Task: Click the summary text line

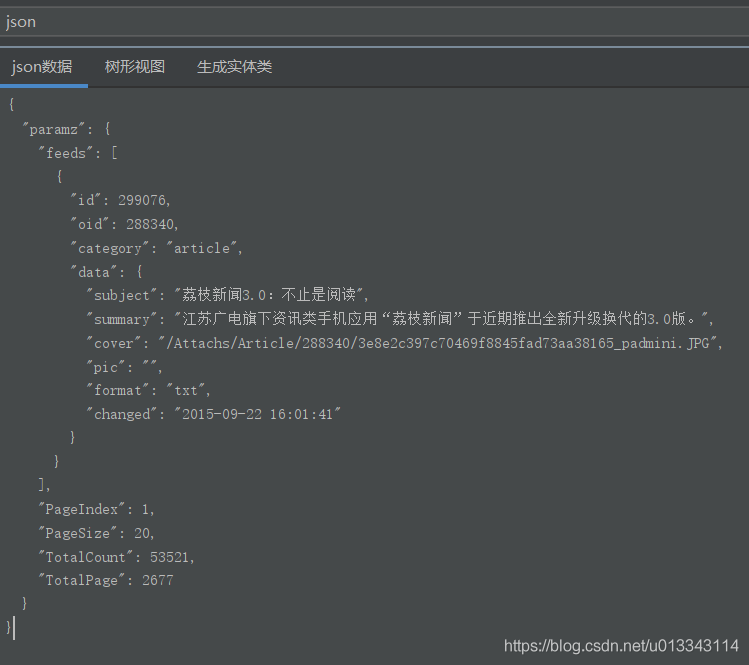Action: coord(399,319)
